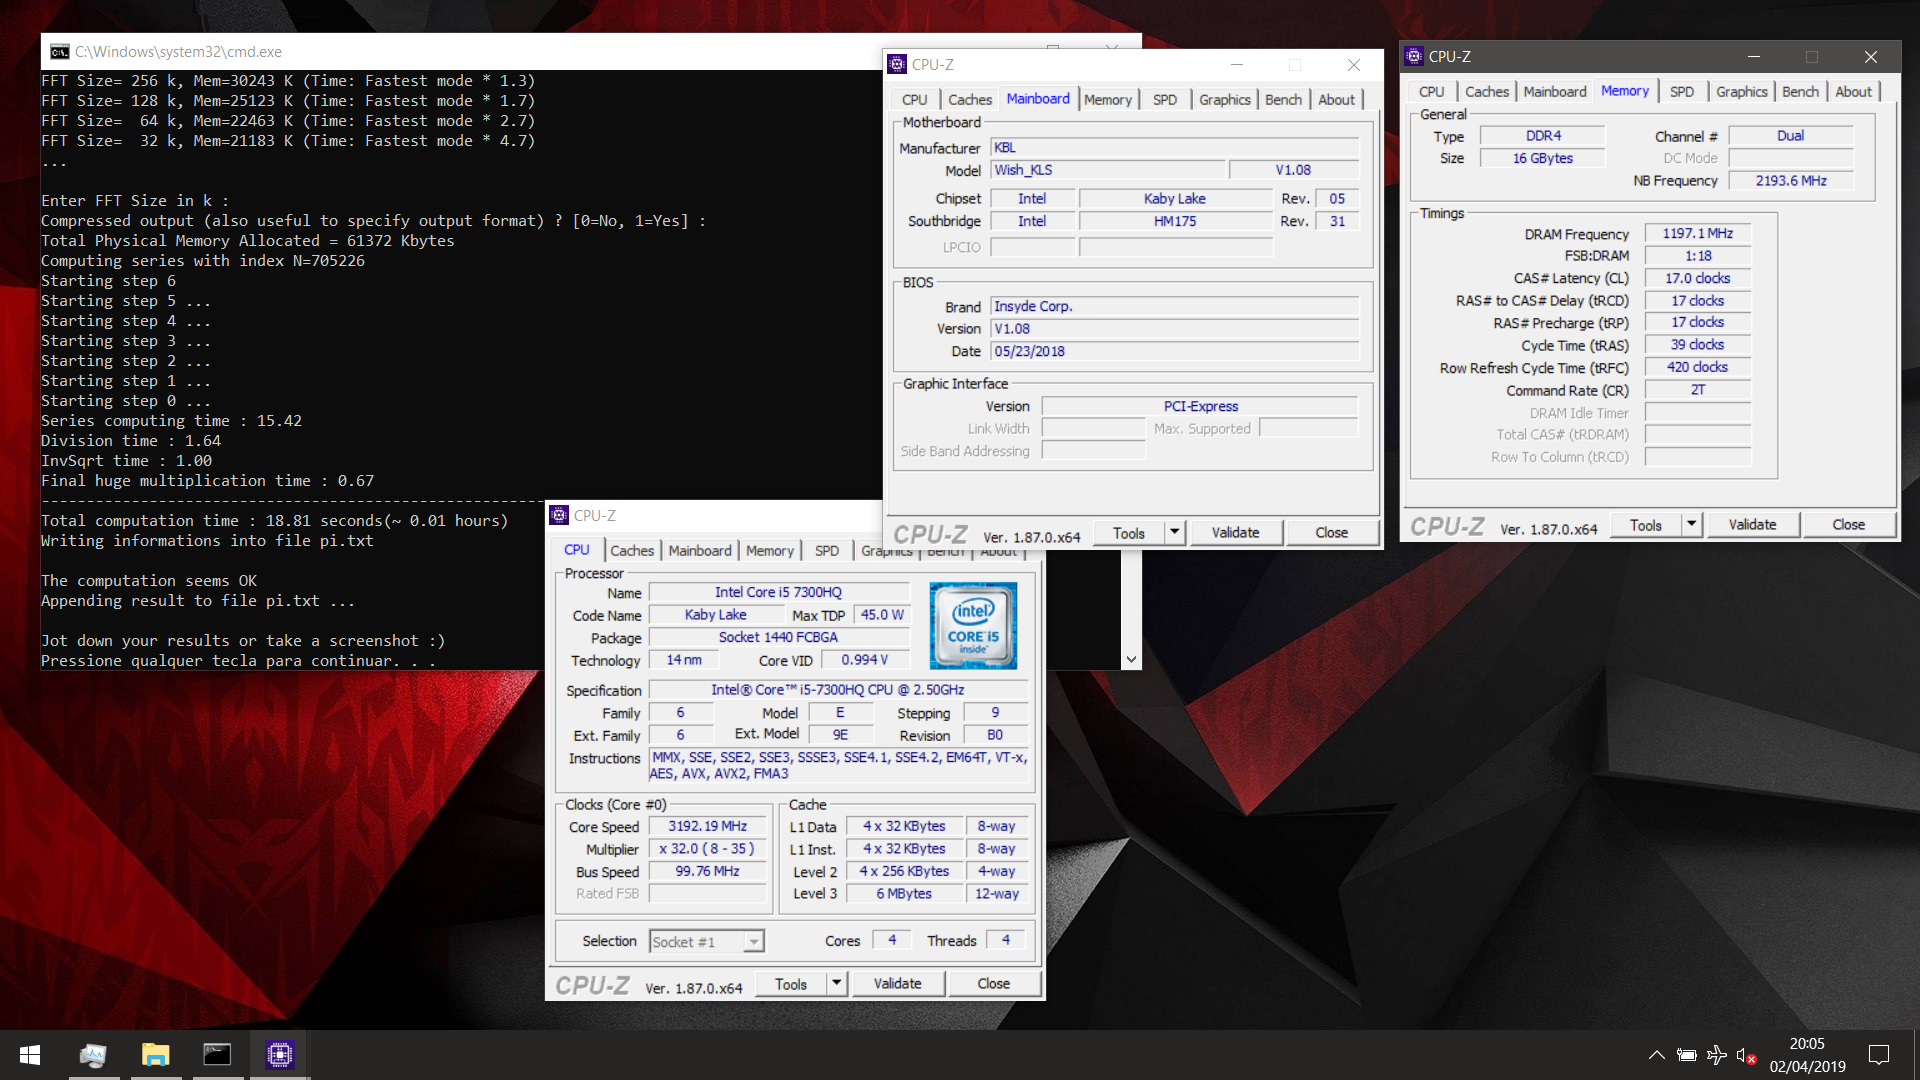Click the airplane mode tray icon
This screenshot has width=1920, height=1080.
(x=1717, y=1055)
